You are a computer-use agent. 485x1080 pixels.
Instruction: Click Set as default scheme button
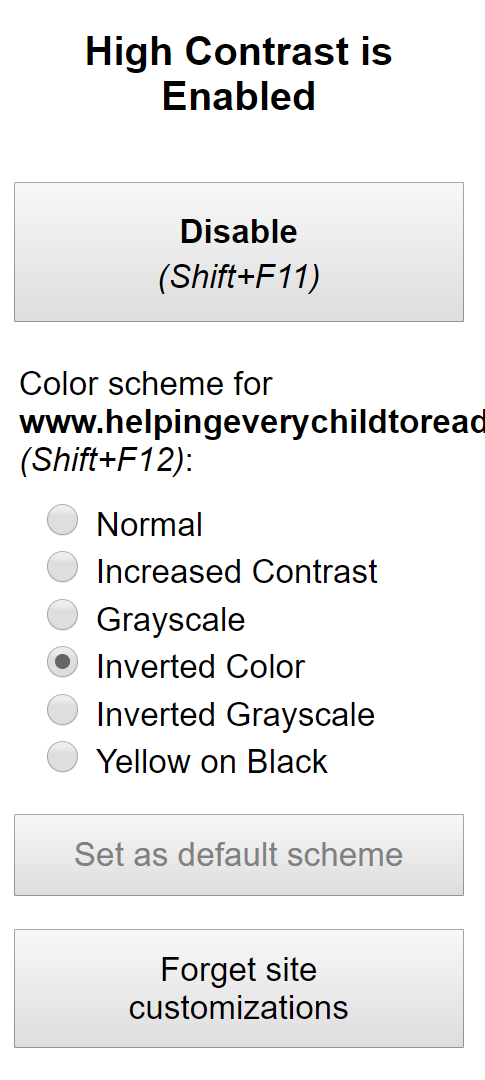point(239,855)
